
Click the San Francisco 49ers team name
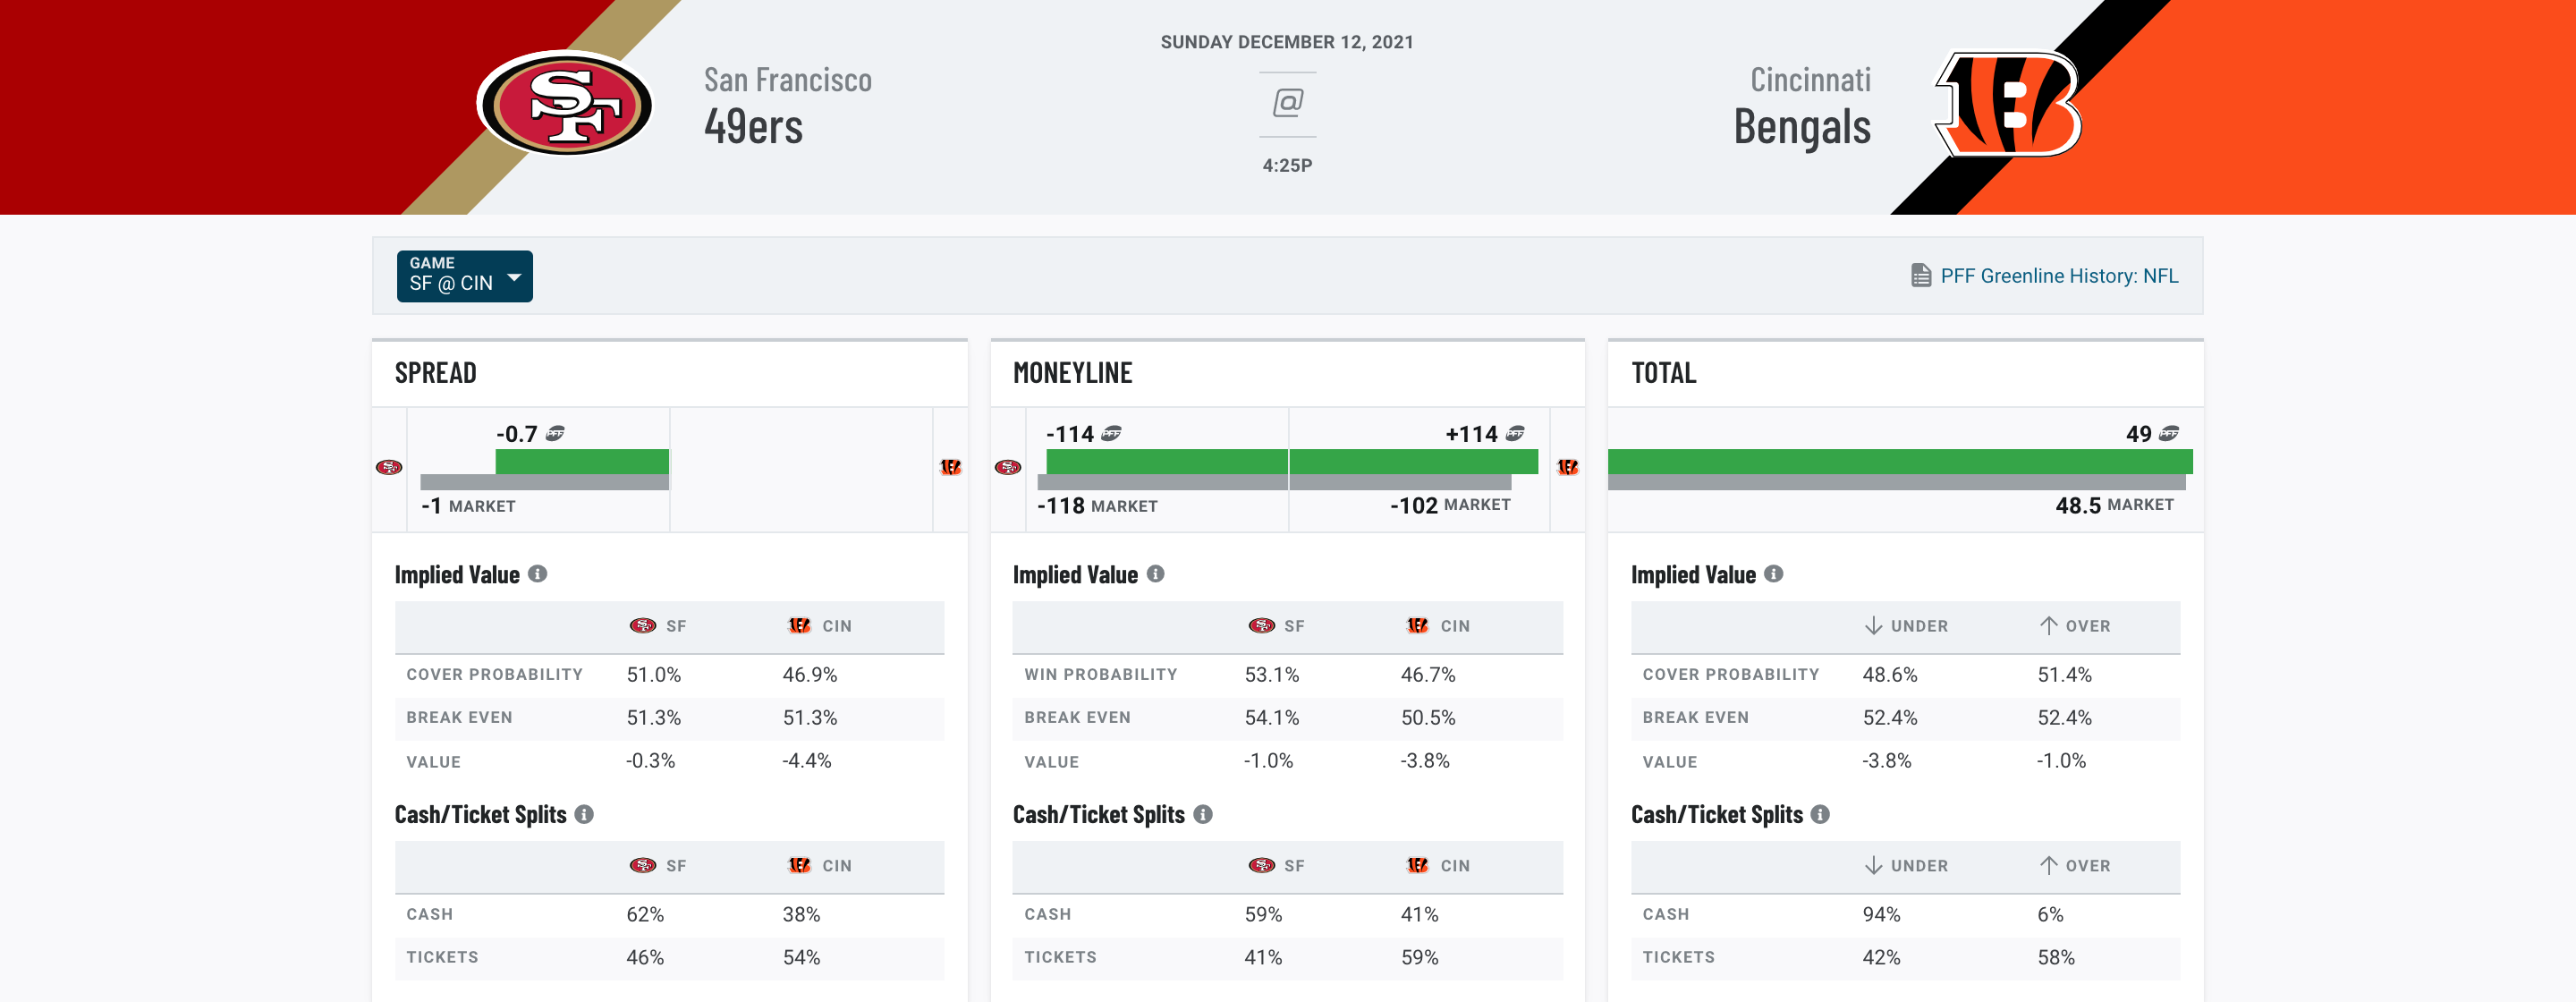tap(788, 106)
